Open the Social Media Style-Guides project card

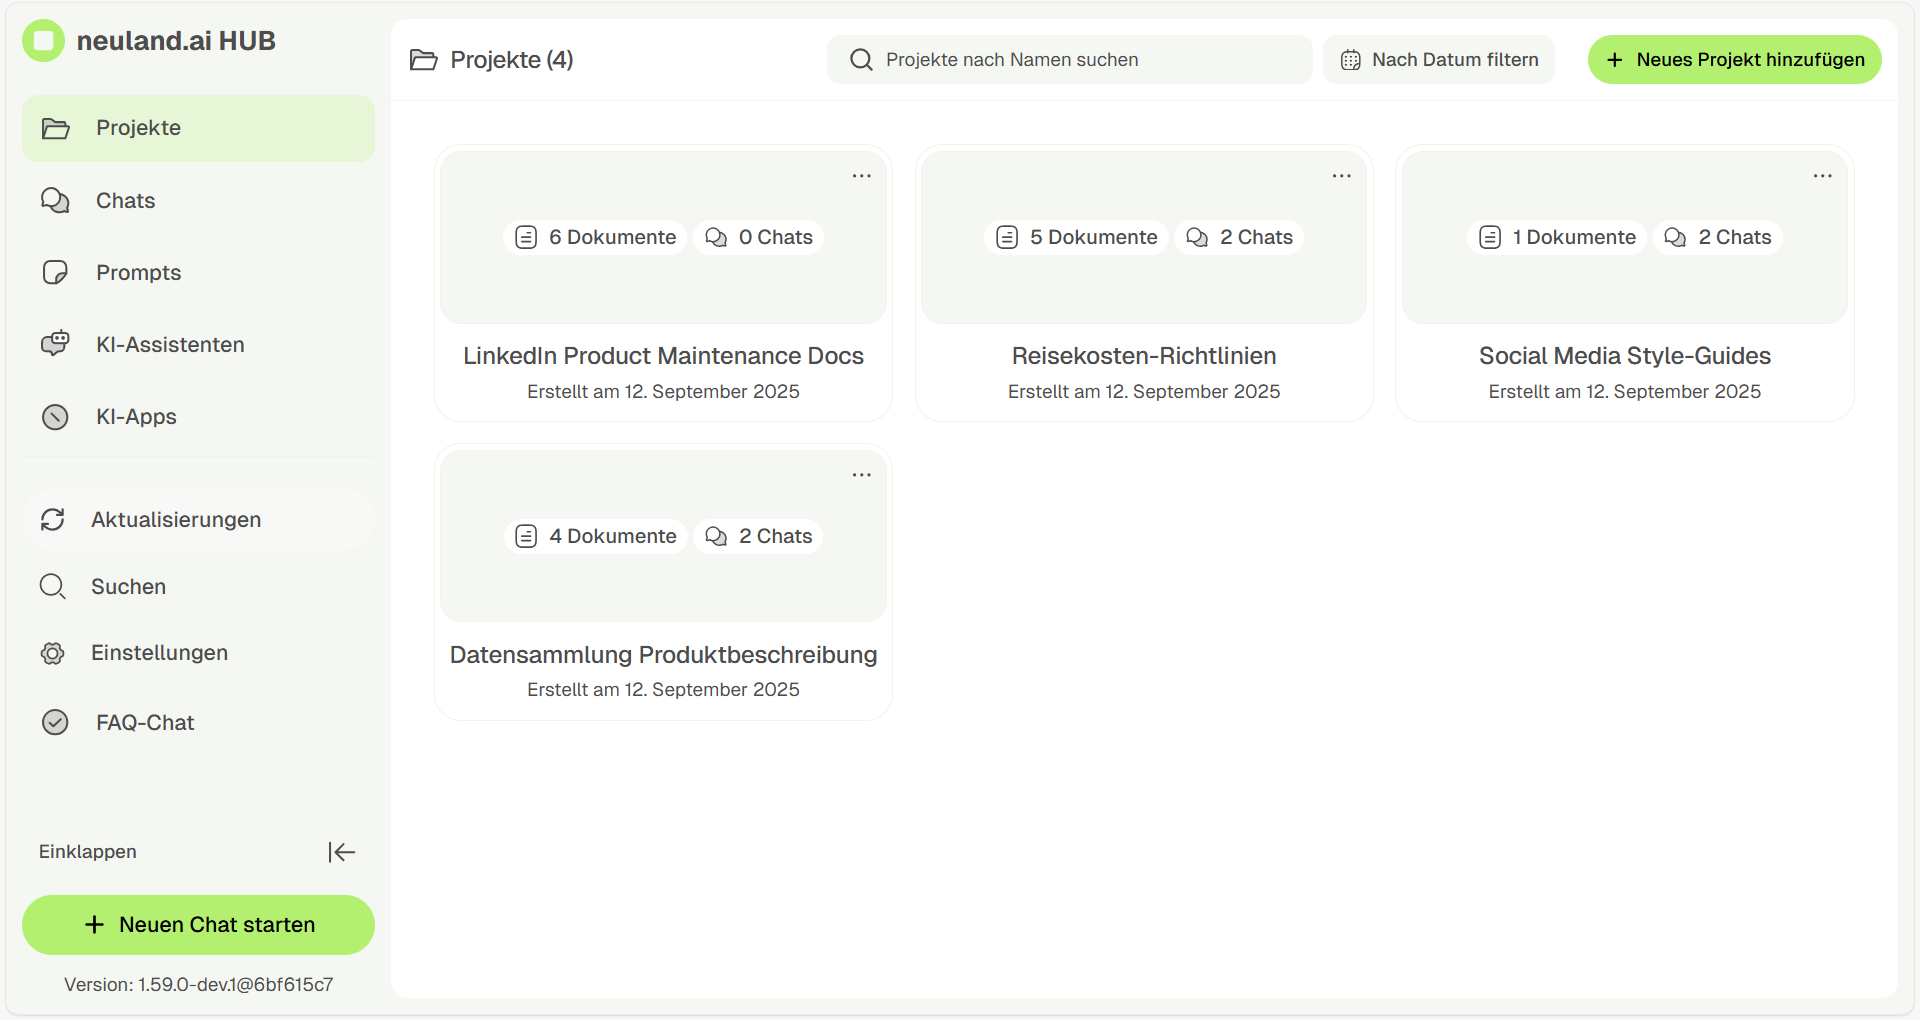pos(1624,356)
